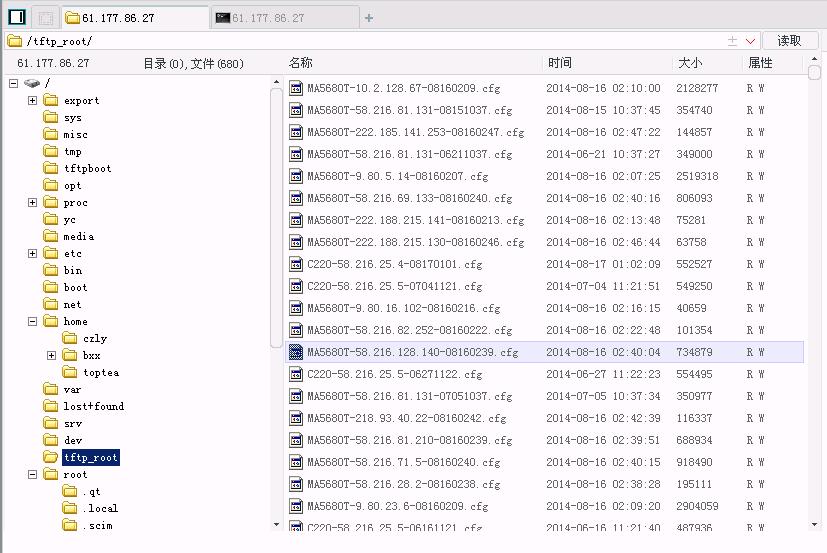
Task: Select the srv folder icon
Action: [51, 423]
